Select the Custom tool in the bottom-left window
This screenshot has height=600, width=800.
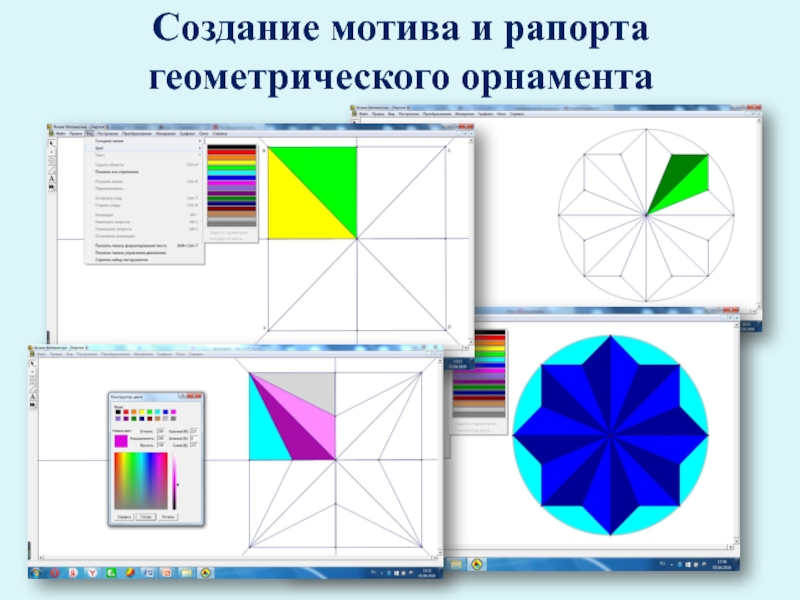[33, 405]
